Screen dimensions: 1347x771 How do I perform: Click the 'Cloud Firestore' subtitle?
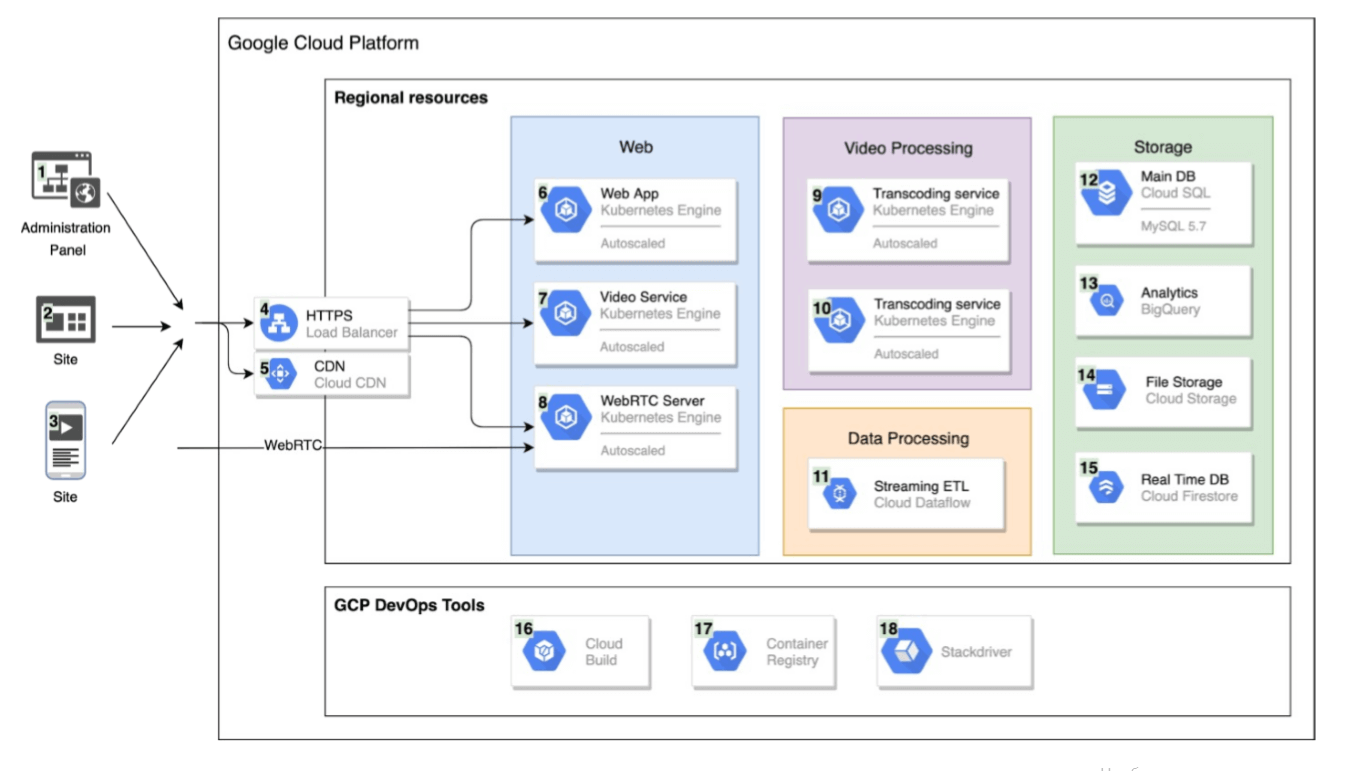pos(1189,496)
